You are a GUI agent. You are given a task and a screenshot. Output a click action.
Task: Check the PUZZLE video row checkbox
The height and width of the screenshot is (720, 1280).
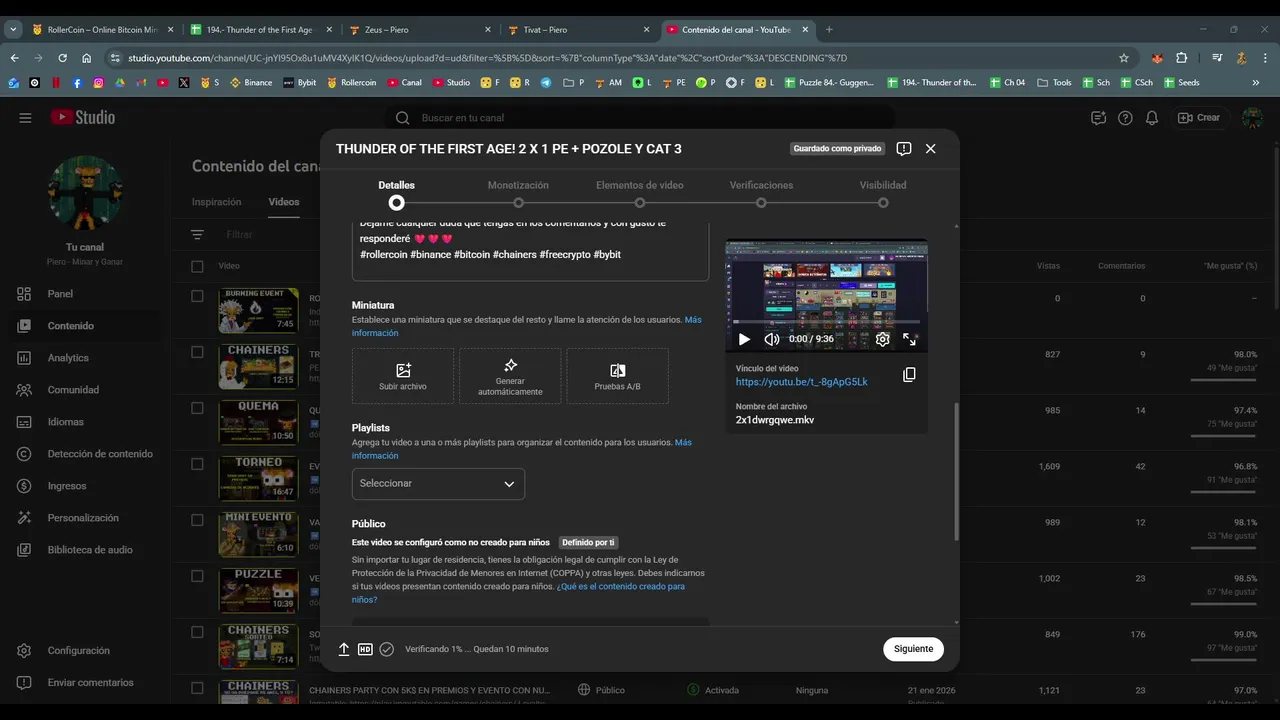click(197, 576)
